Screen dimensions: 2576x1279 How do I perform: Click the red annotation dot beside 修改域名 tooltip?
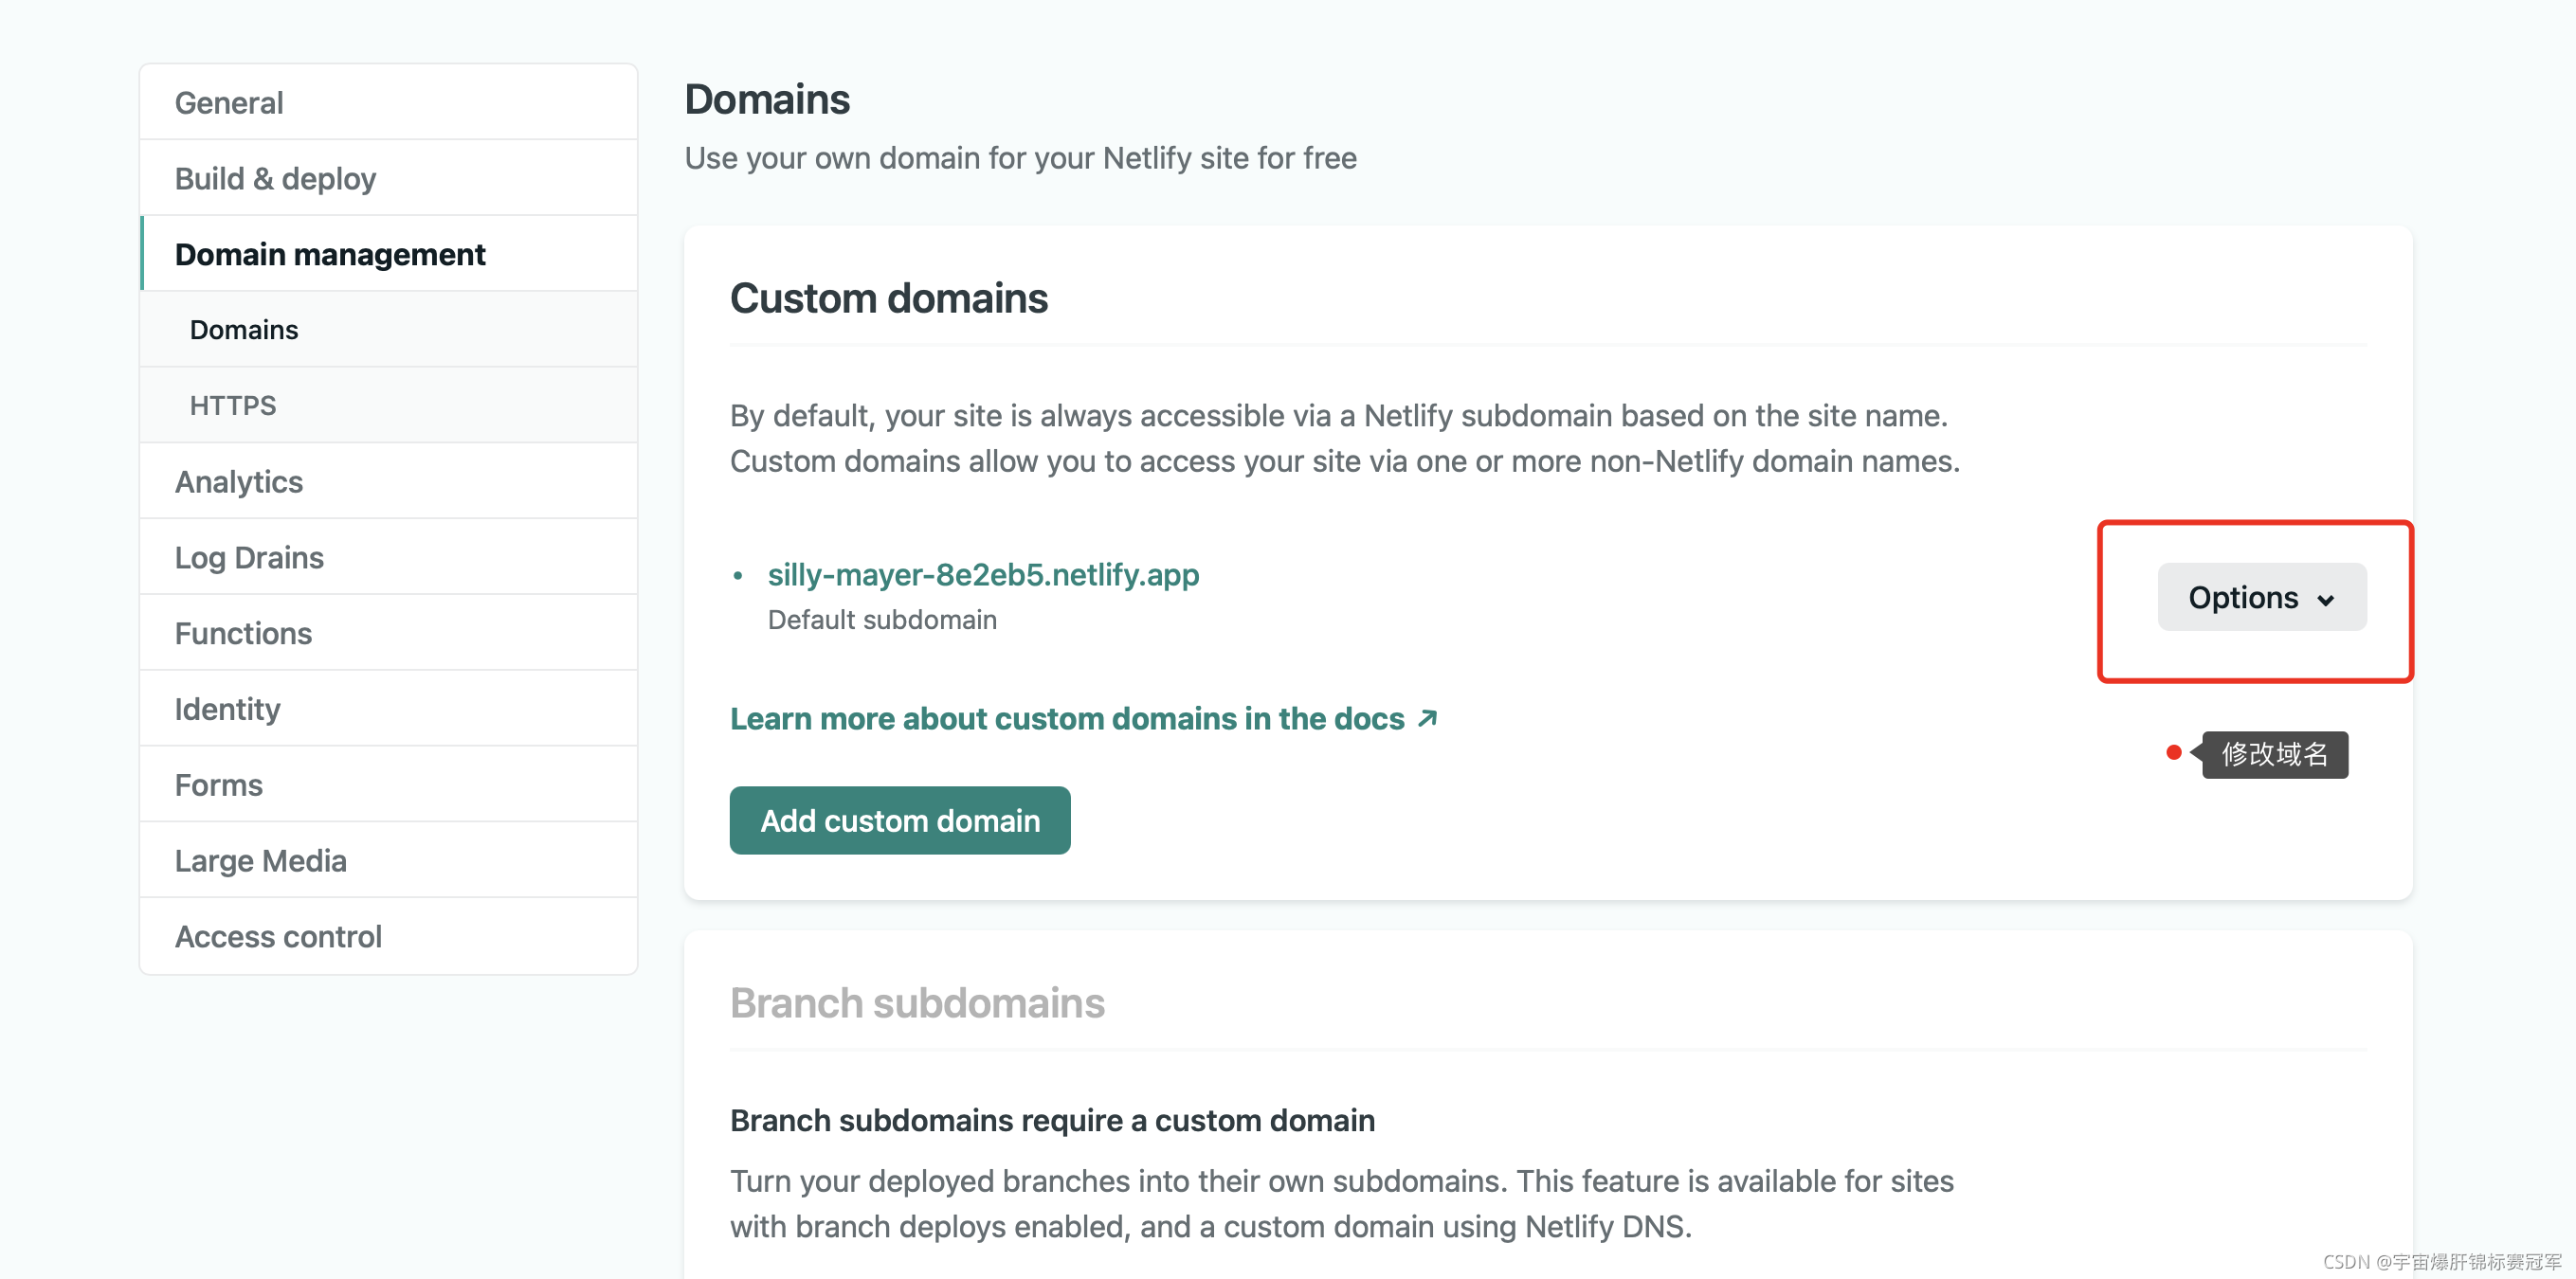coord(2173,752)
